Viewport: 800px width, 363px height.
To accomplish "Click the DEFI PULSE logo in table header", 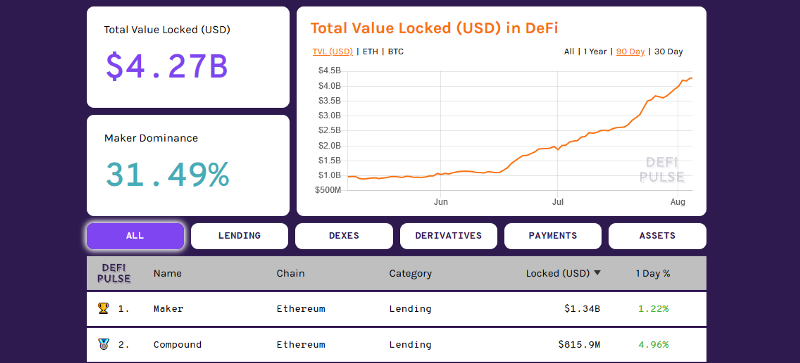I will pyautogui.click(x=114, y=273).
